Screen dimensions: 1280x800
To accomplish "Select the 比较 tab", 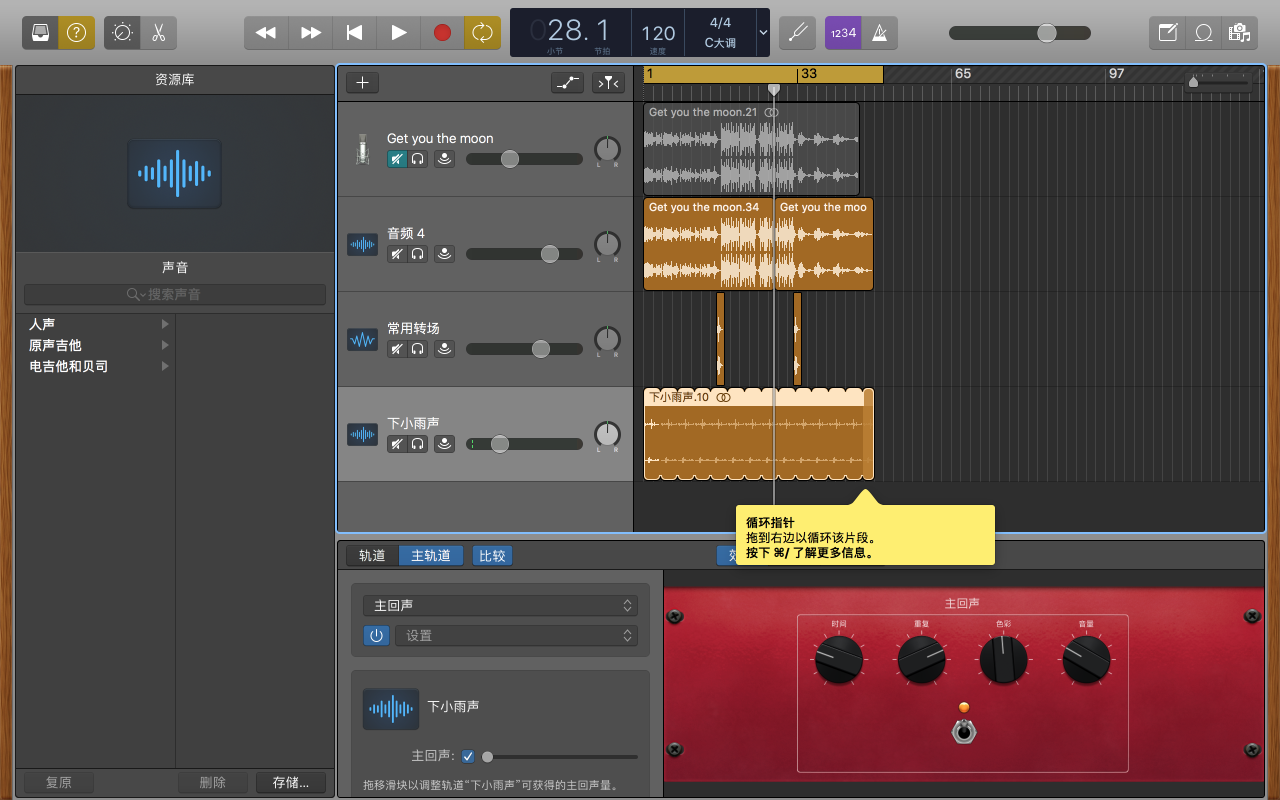I will 492,556.
